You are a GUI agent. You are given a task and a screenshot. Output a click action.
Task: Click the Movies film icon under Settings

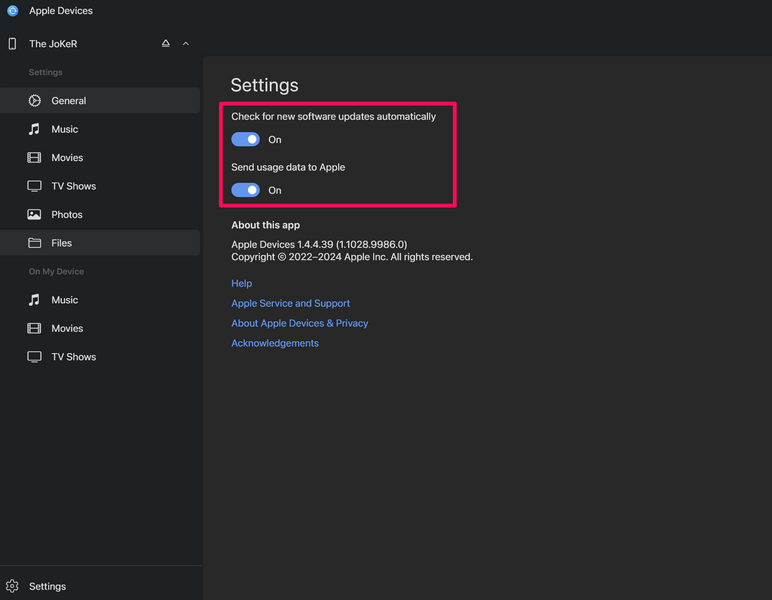pyautogui.click(x=34, y=158)
